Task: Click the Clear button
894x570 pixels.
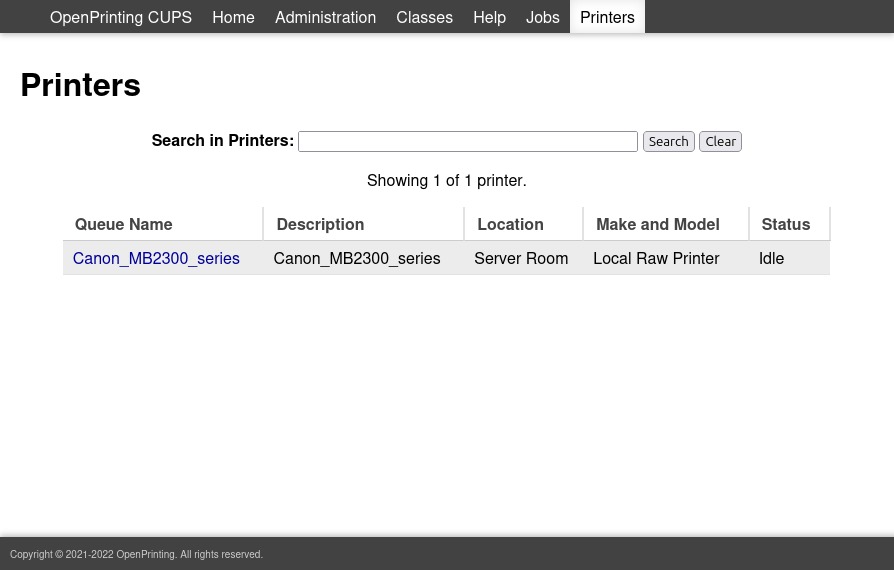Action: click(720, 142)
